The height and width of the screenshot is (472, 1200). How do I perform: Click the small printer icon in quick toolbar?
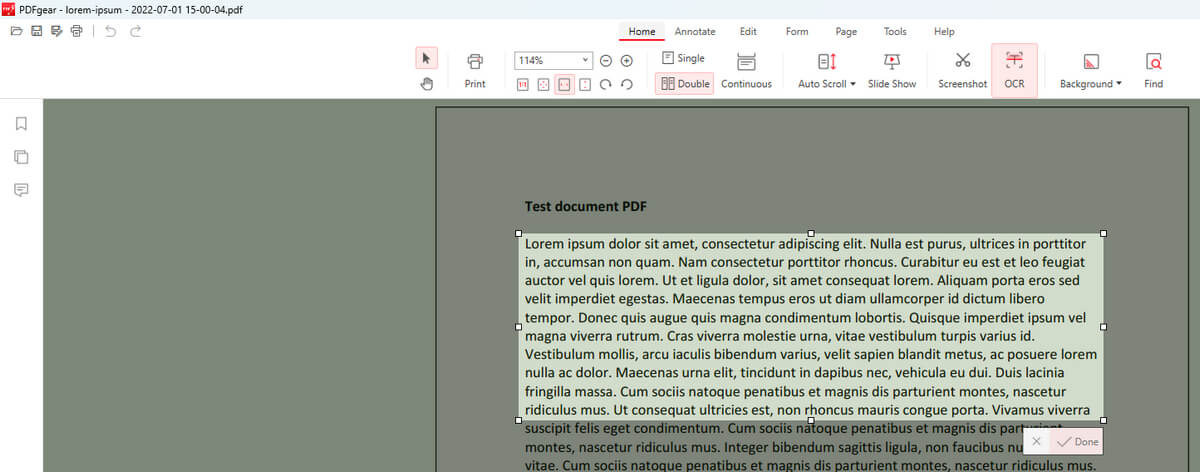coord(76,31)
